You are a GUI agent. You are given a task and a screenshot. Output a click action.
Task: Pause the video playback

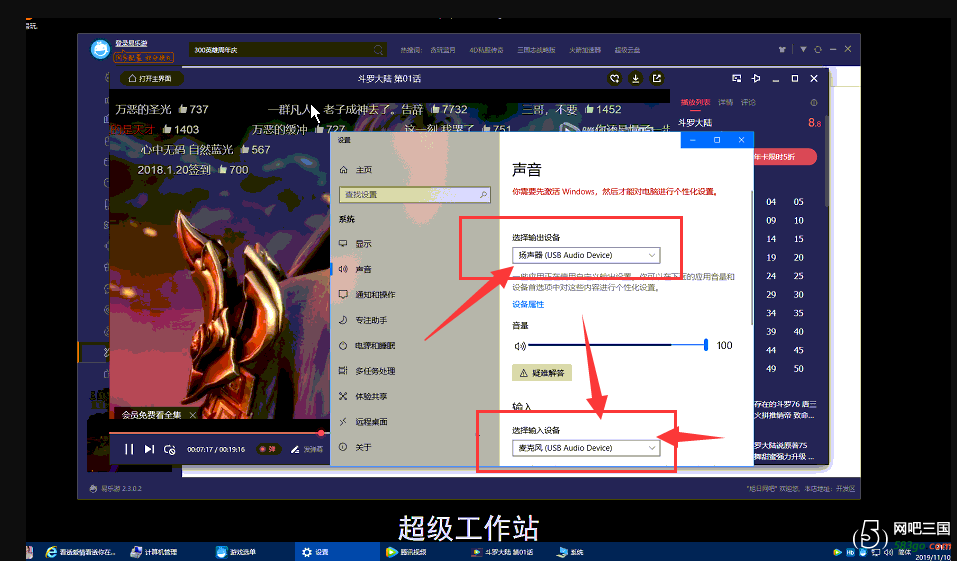point(129,449)
